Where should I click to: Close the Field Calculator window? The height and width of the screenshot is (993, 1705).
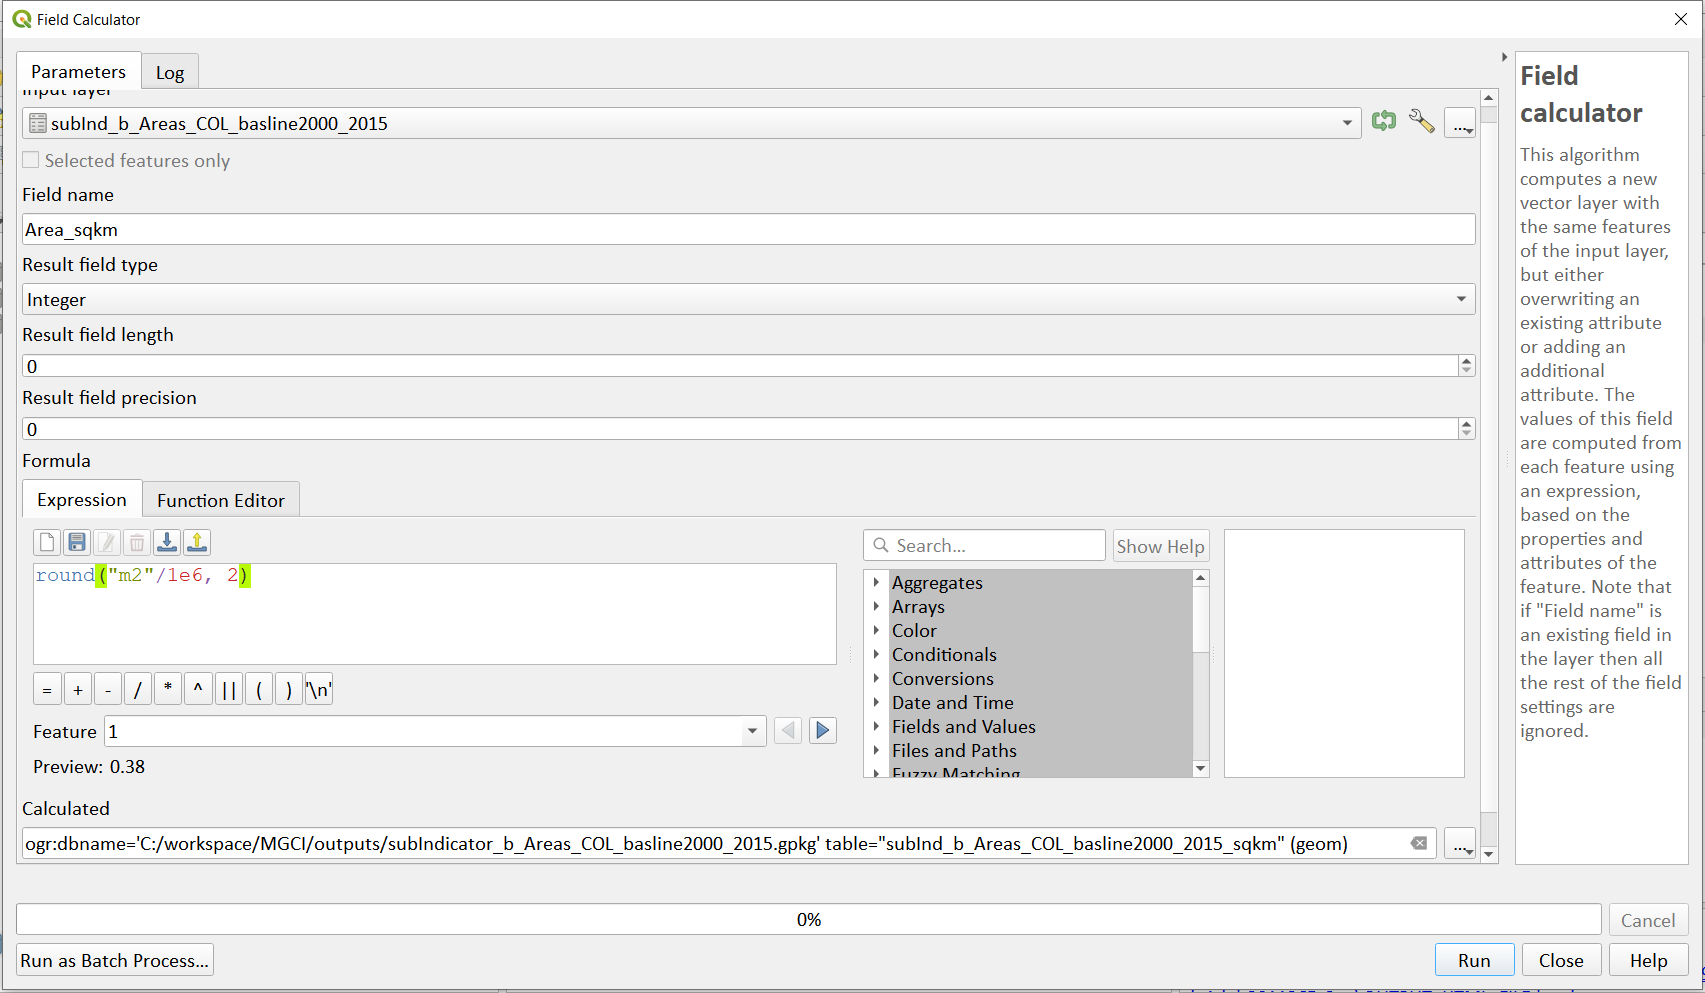[1681, 19]
